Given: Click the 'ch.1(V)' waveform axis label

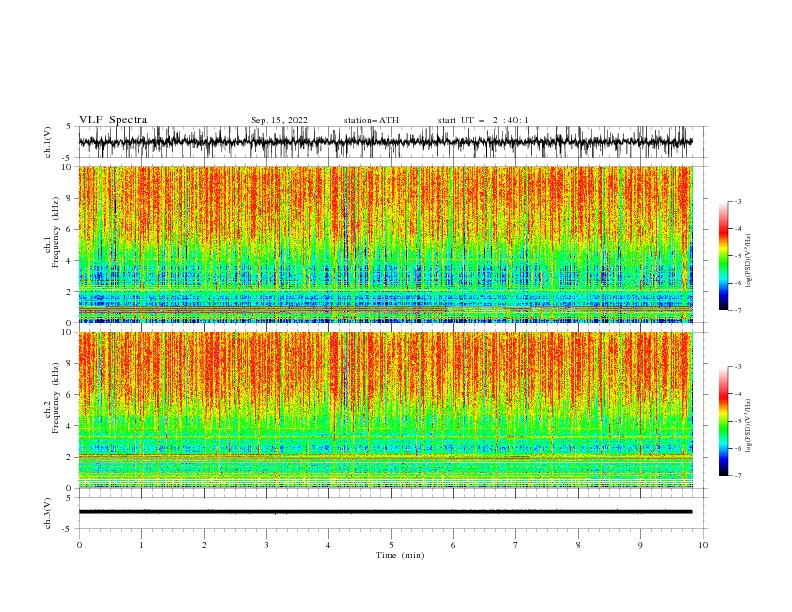Looking at the screenshot, I should 48,142.
